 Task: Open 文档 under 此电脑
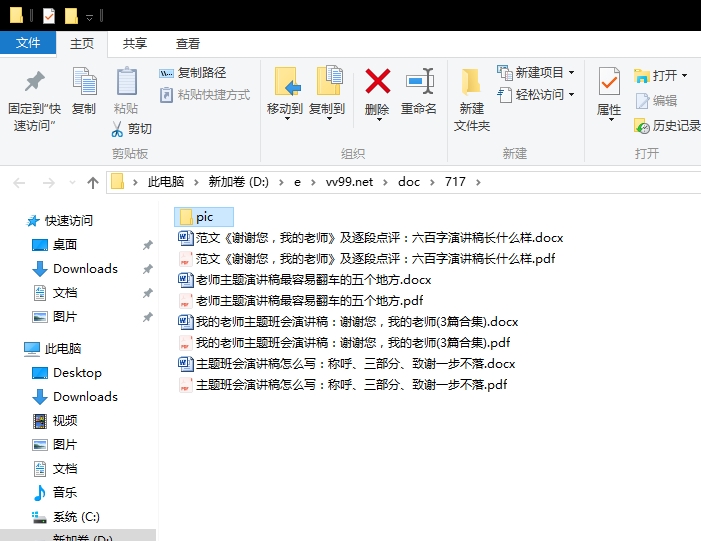coord(55,469)
